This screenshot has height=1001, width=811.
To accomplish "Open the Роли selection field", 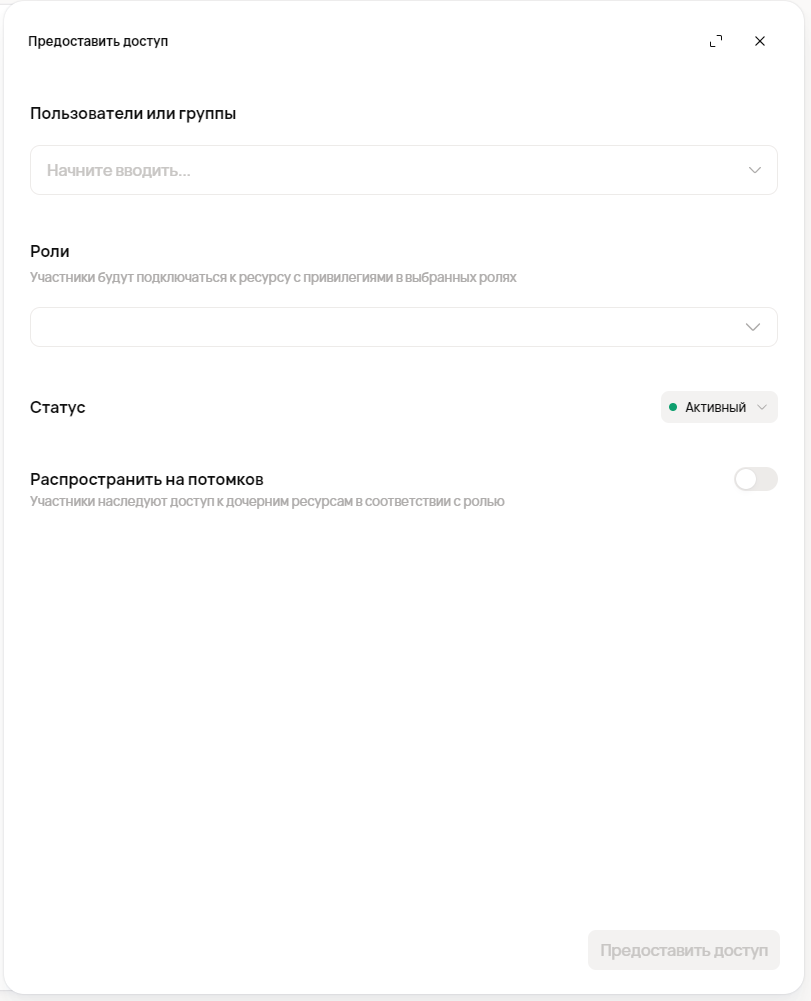I will pos(390,327).
